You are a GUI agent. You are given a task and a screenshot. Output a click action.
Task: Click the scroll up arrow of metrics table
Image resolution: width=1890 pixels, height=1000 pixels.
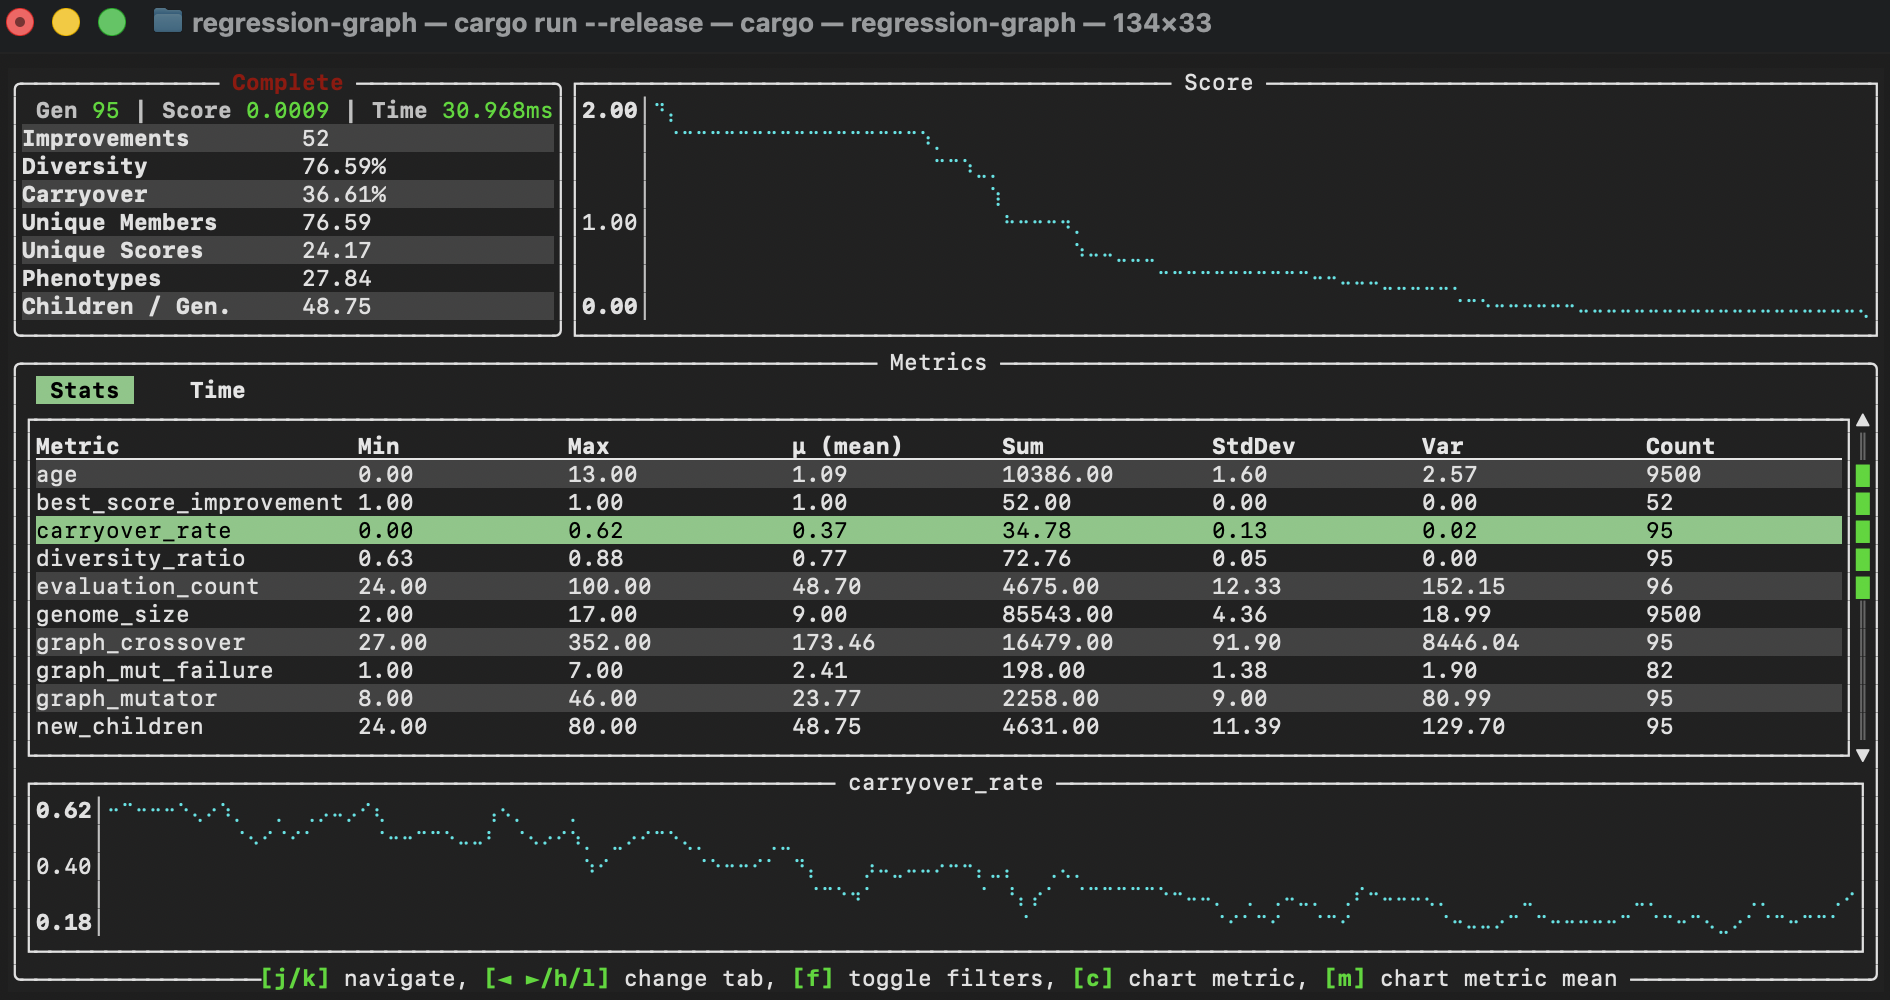1862,421
